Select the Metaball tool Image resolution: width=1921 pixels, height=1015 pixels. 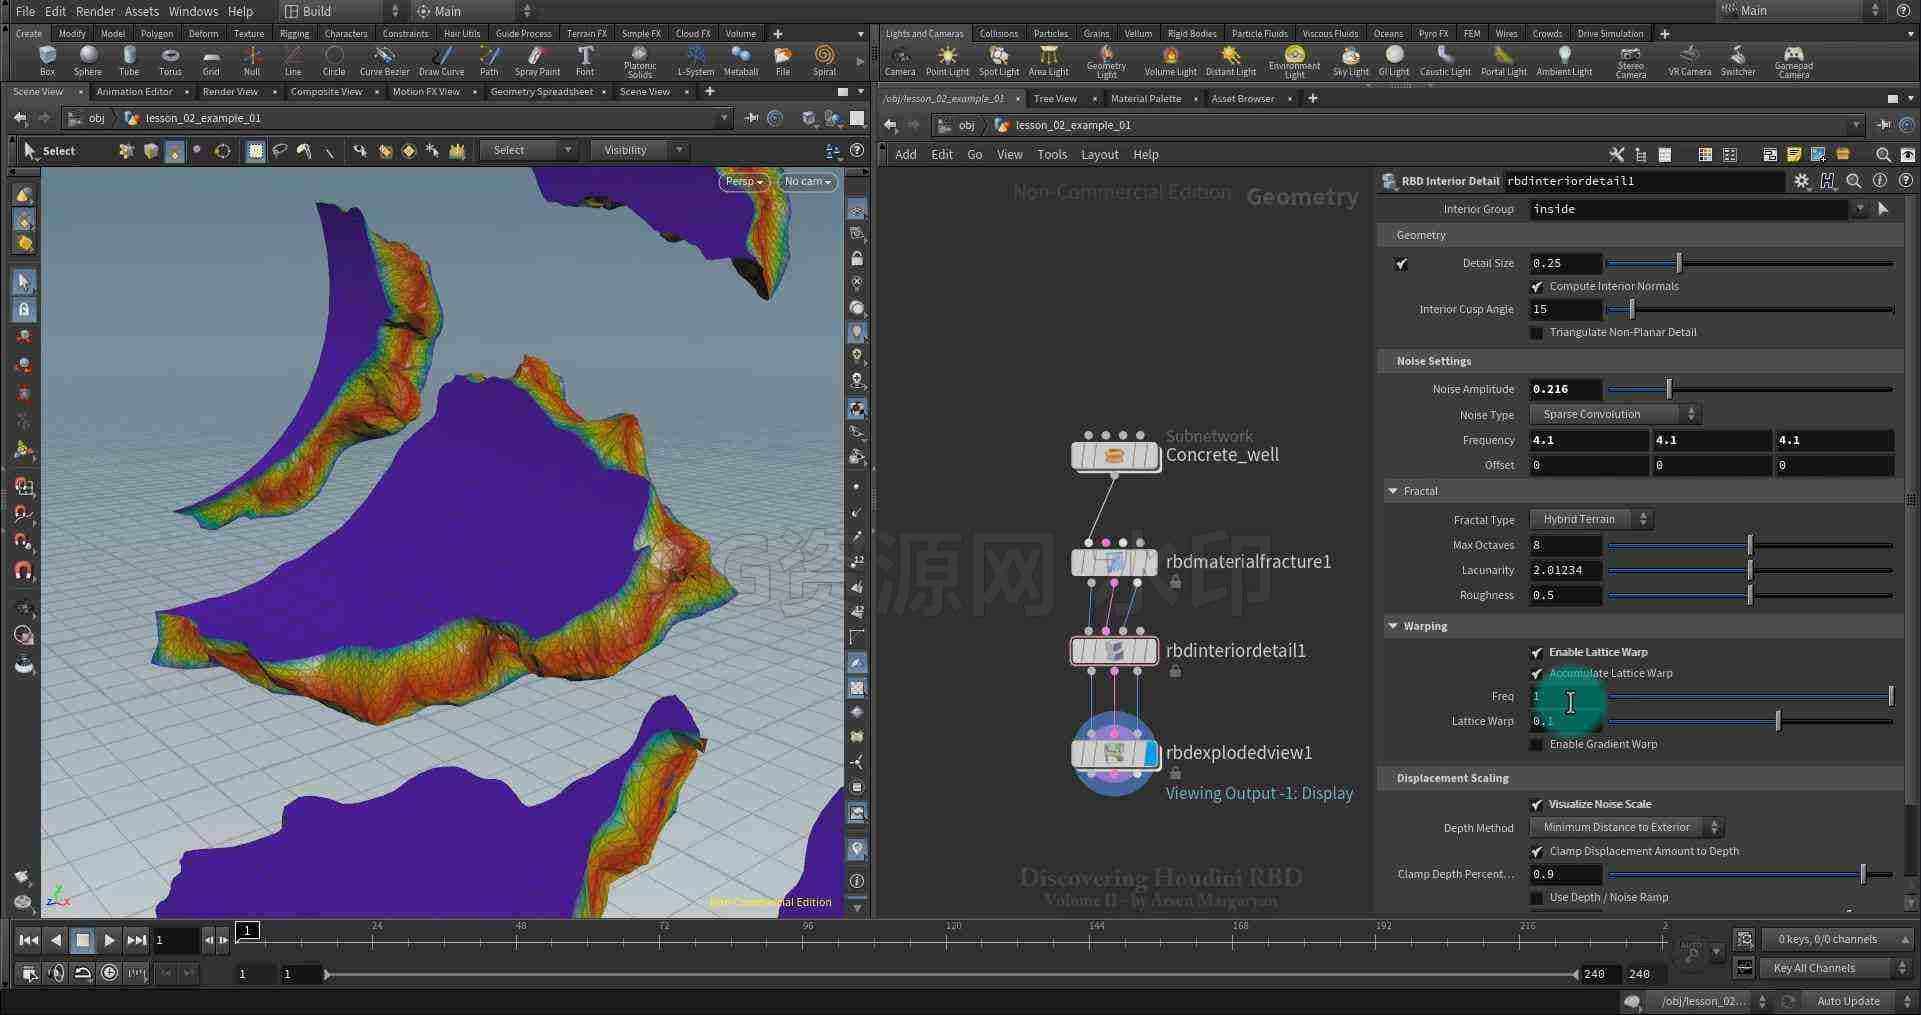[741, 60]
